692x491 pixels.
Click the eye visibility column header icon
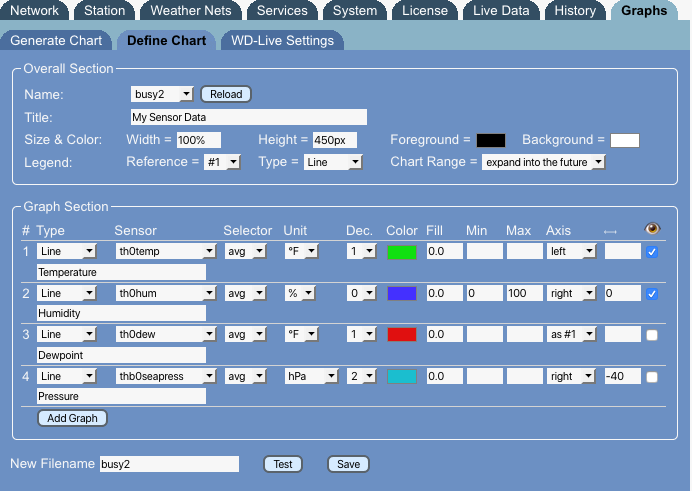pos(652,229)
